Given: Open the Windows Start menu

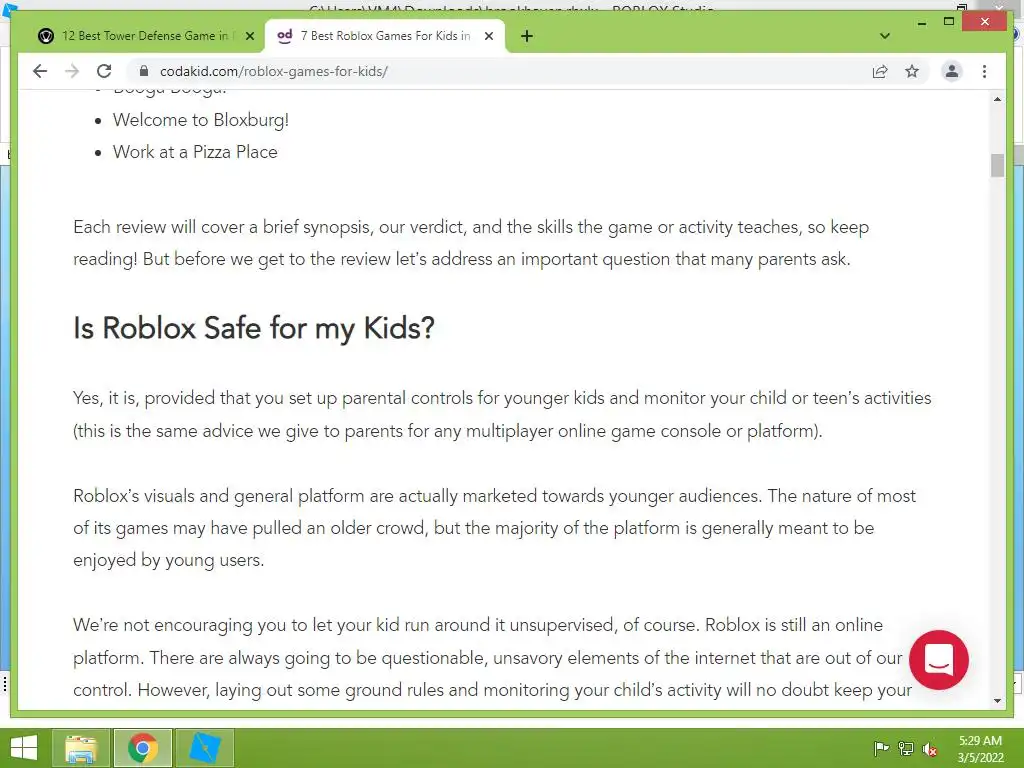Looking at the screenshot, I should [24, 748].
